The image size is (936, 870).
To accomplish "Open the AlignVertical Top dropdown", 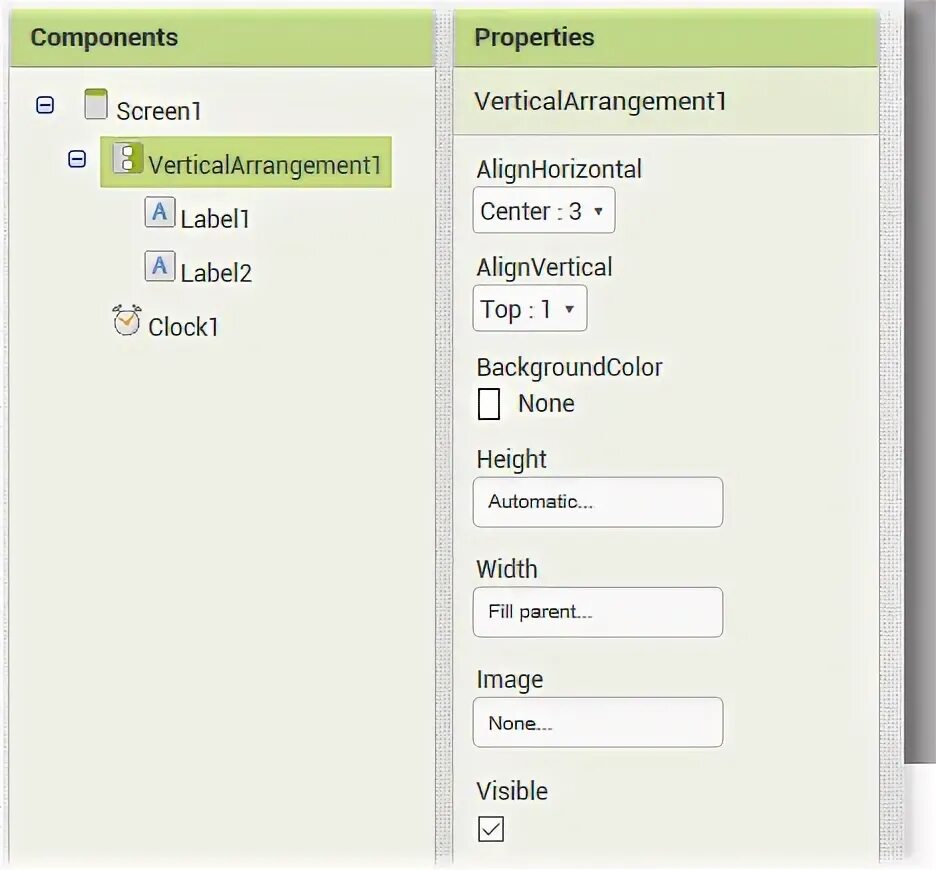I will pos(529,309).
